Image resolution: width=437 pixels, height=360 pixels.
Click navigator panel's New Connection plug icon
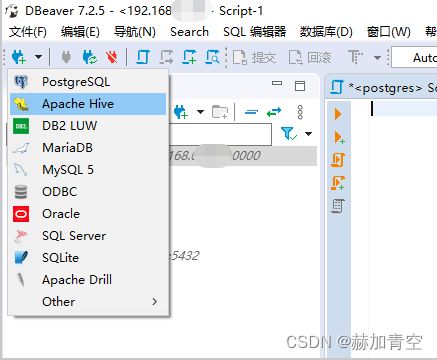pos(181,112)
